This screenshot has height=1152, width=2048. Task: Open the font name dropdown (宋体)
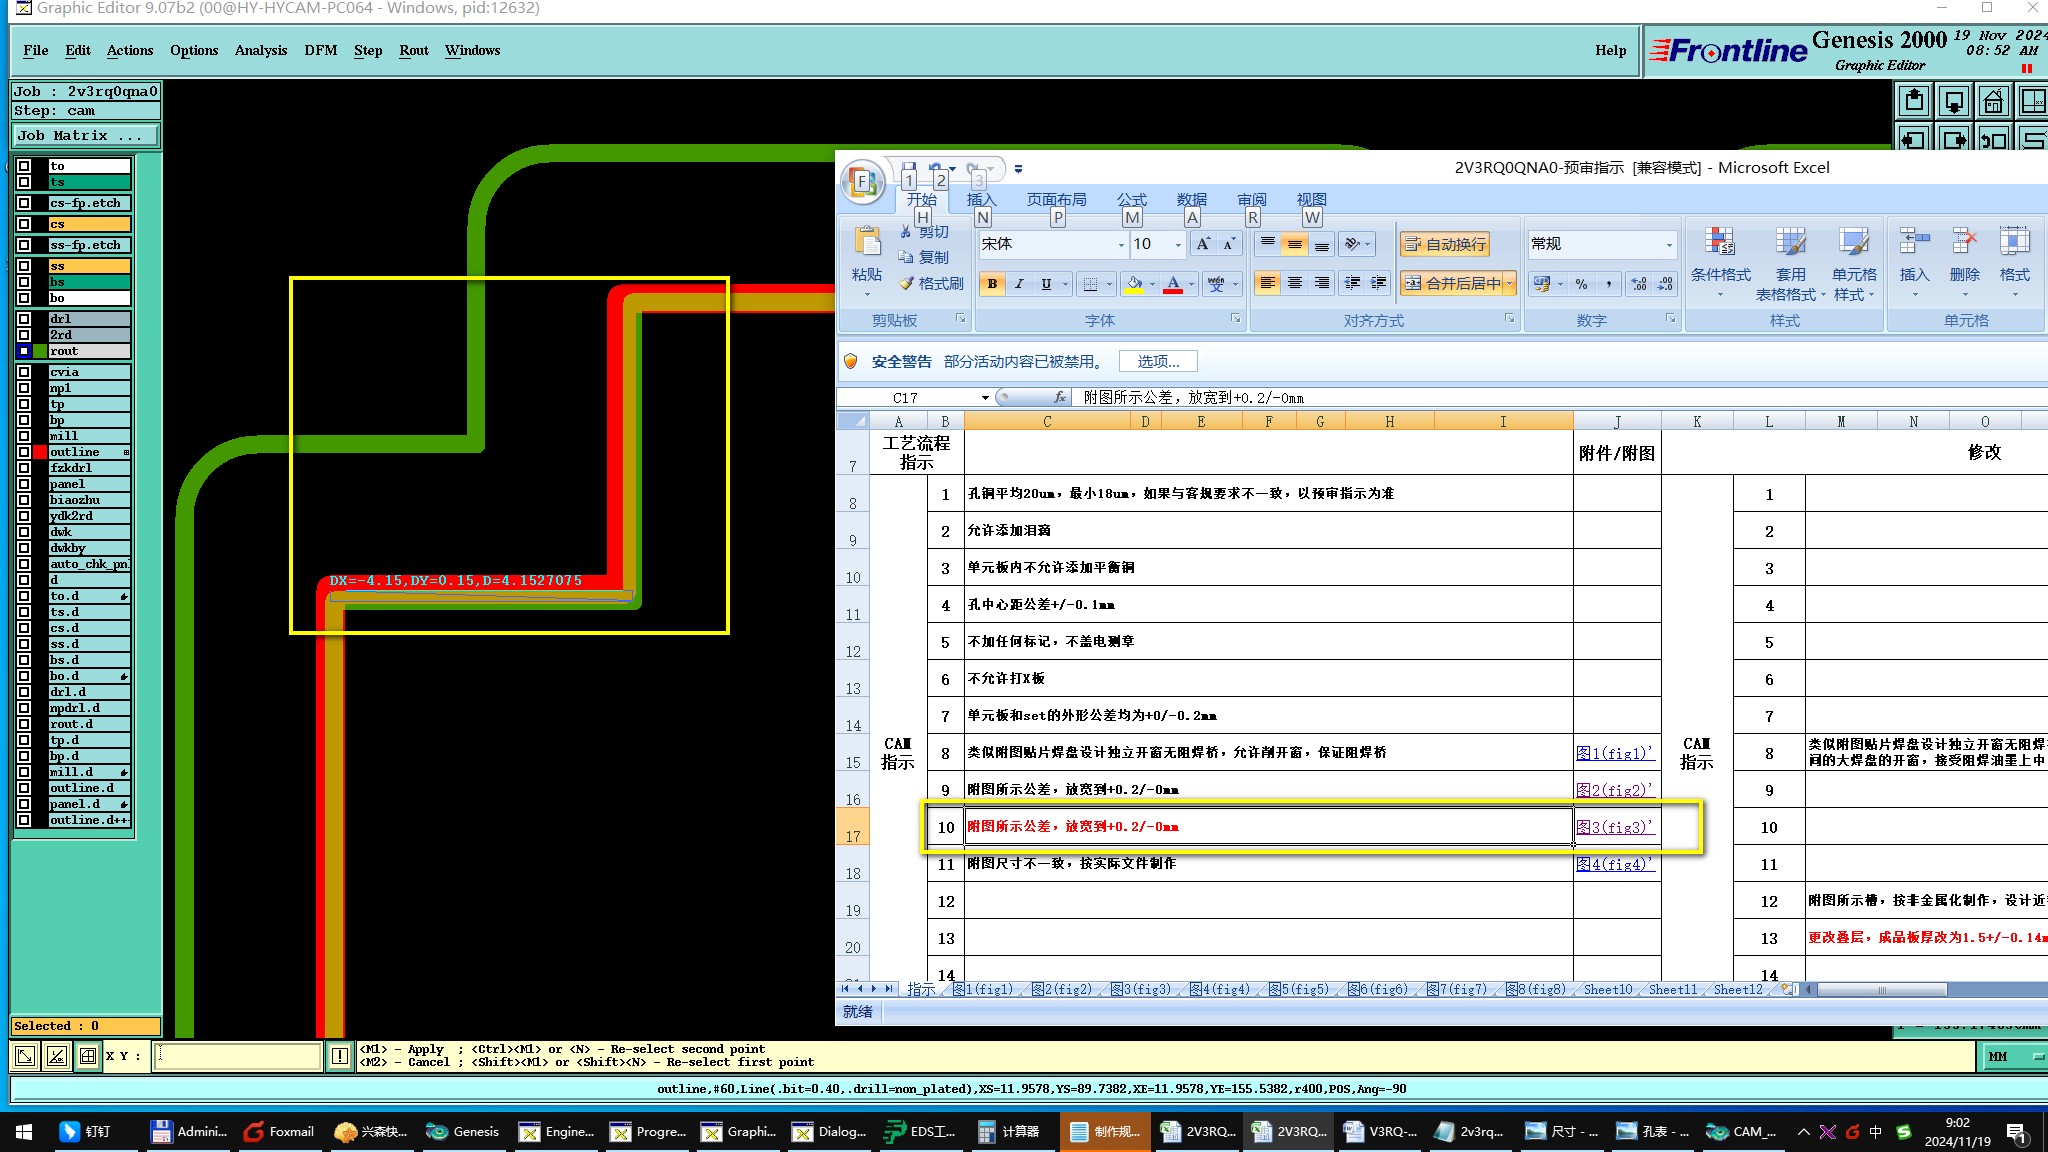[x=1120, y=244]
